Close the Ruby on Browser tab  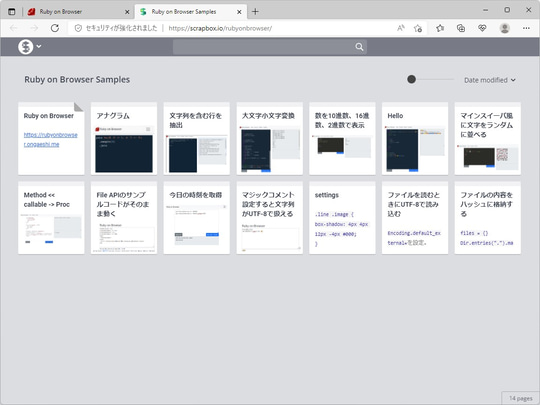point(127,12)
